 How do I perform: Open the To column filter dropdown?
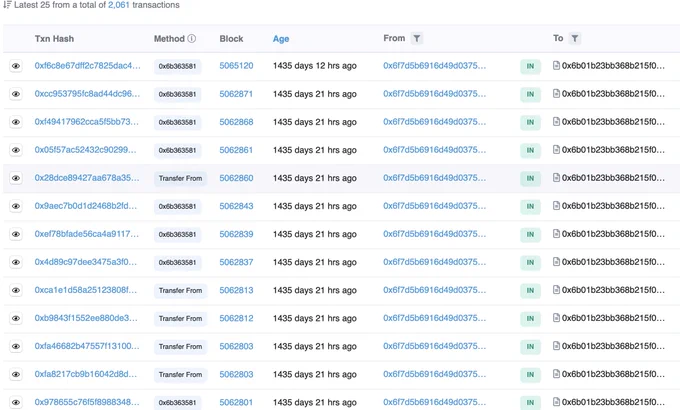(575, 39)
